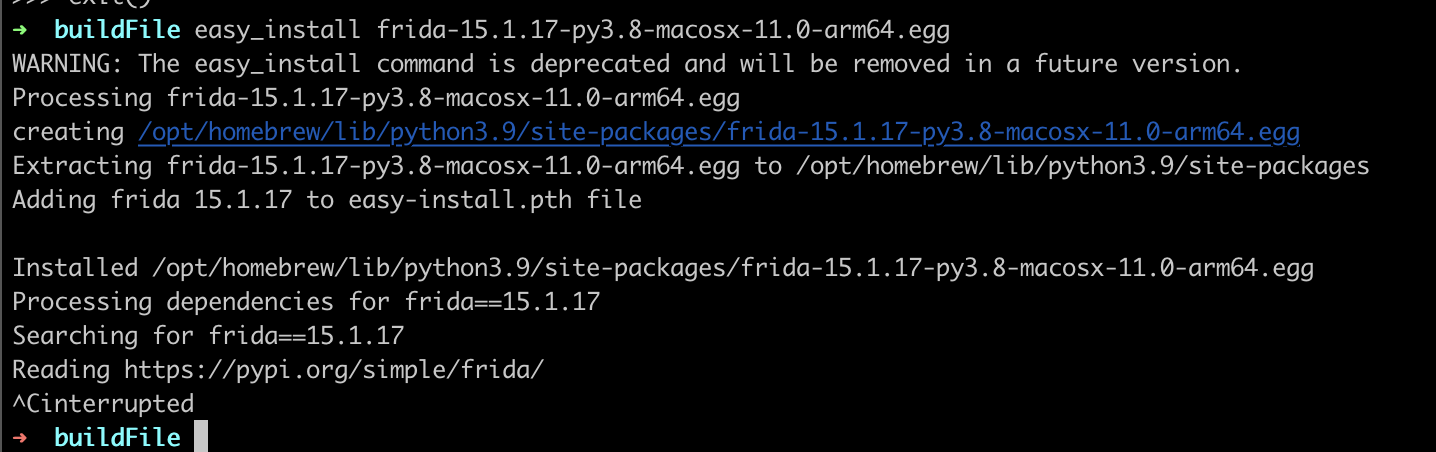
Task: Click the WARNING word in the deprecation message
Action: pos(68,64)
